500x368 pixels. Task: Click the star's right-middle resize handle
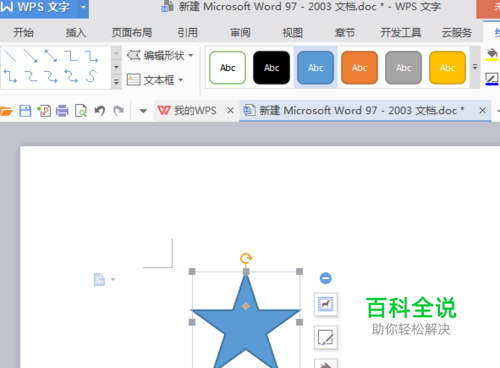pos(300,322)
